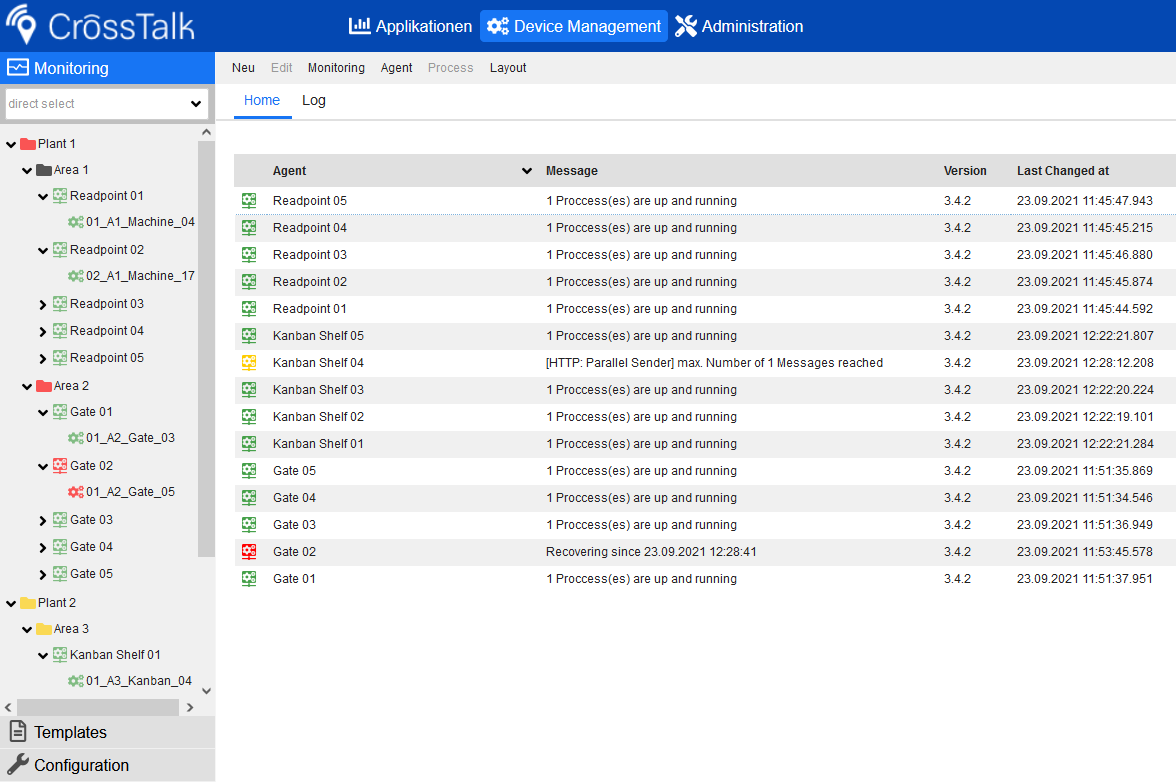Click green status icon of Readpoint 05 table row
The width and height of the screenshot is (1176, 782).
(x=249, y=200)
